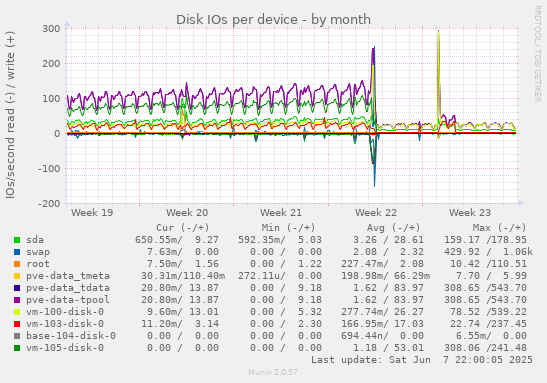The image size is (547, 383).
Task: Click the IOs/second read/write axis title
Action: 10,115
